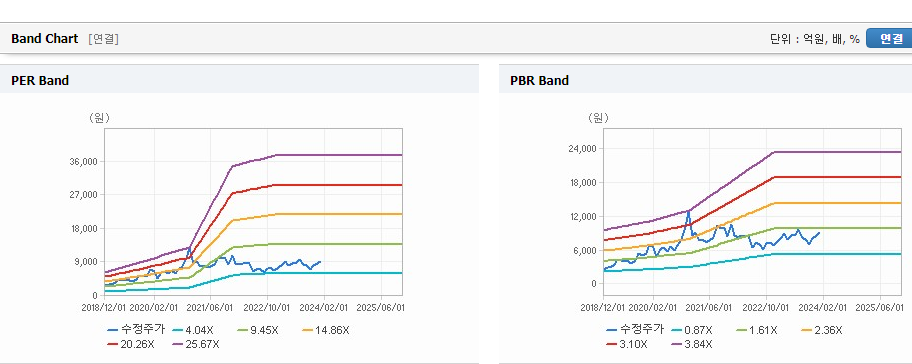Click the blue 연결 button
This screenshot has width=912, height=364.
click(889, 38)
